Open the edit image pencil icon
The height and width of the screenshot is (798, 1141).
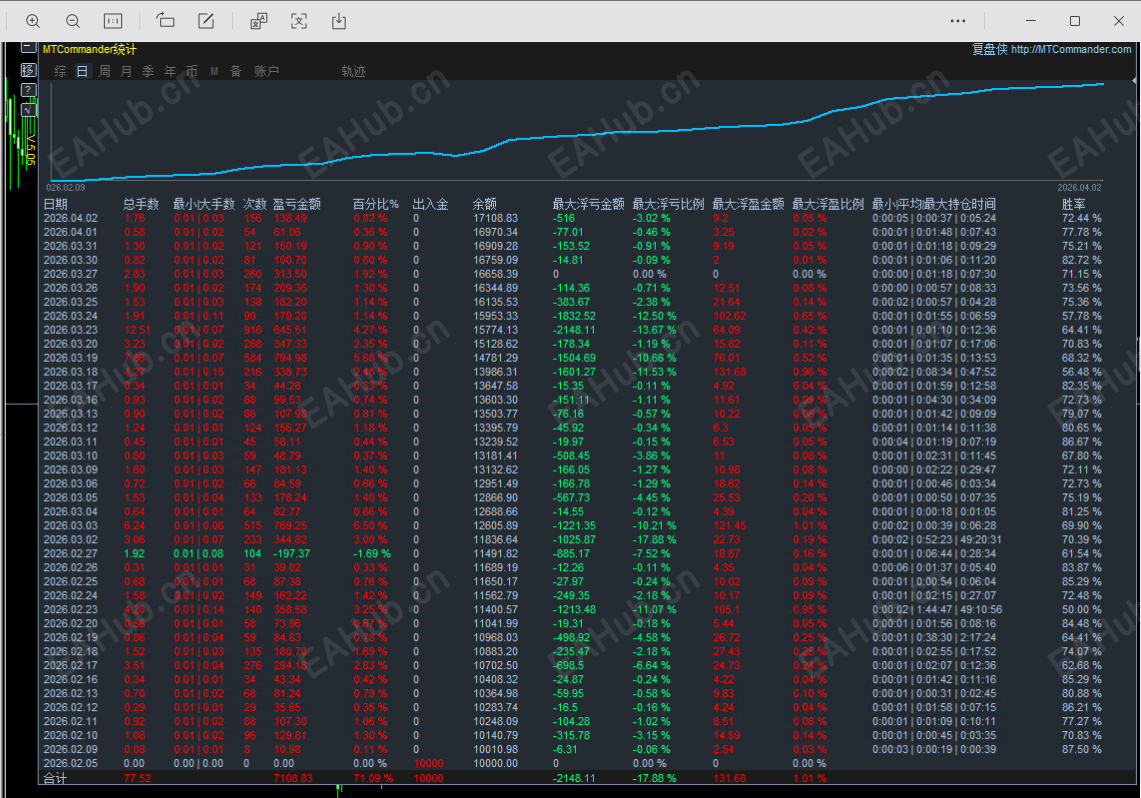click(206, 21)
